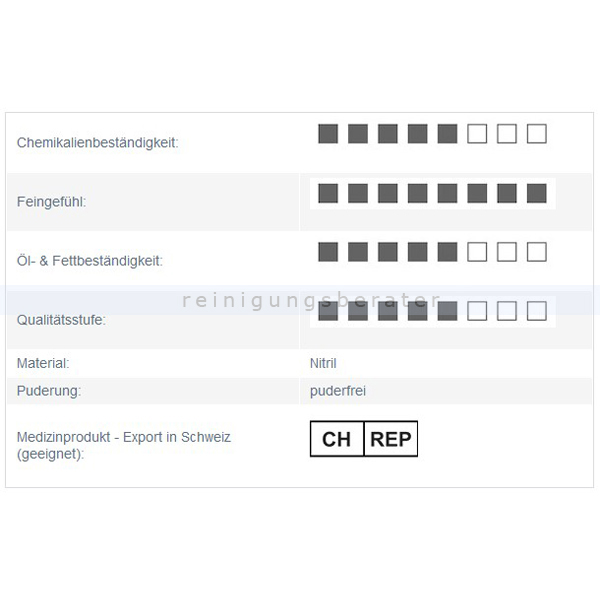Viewport: 600px width, 600px height.
Task: Click the CH symbol box
Action: pos(337,439)
